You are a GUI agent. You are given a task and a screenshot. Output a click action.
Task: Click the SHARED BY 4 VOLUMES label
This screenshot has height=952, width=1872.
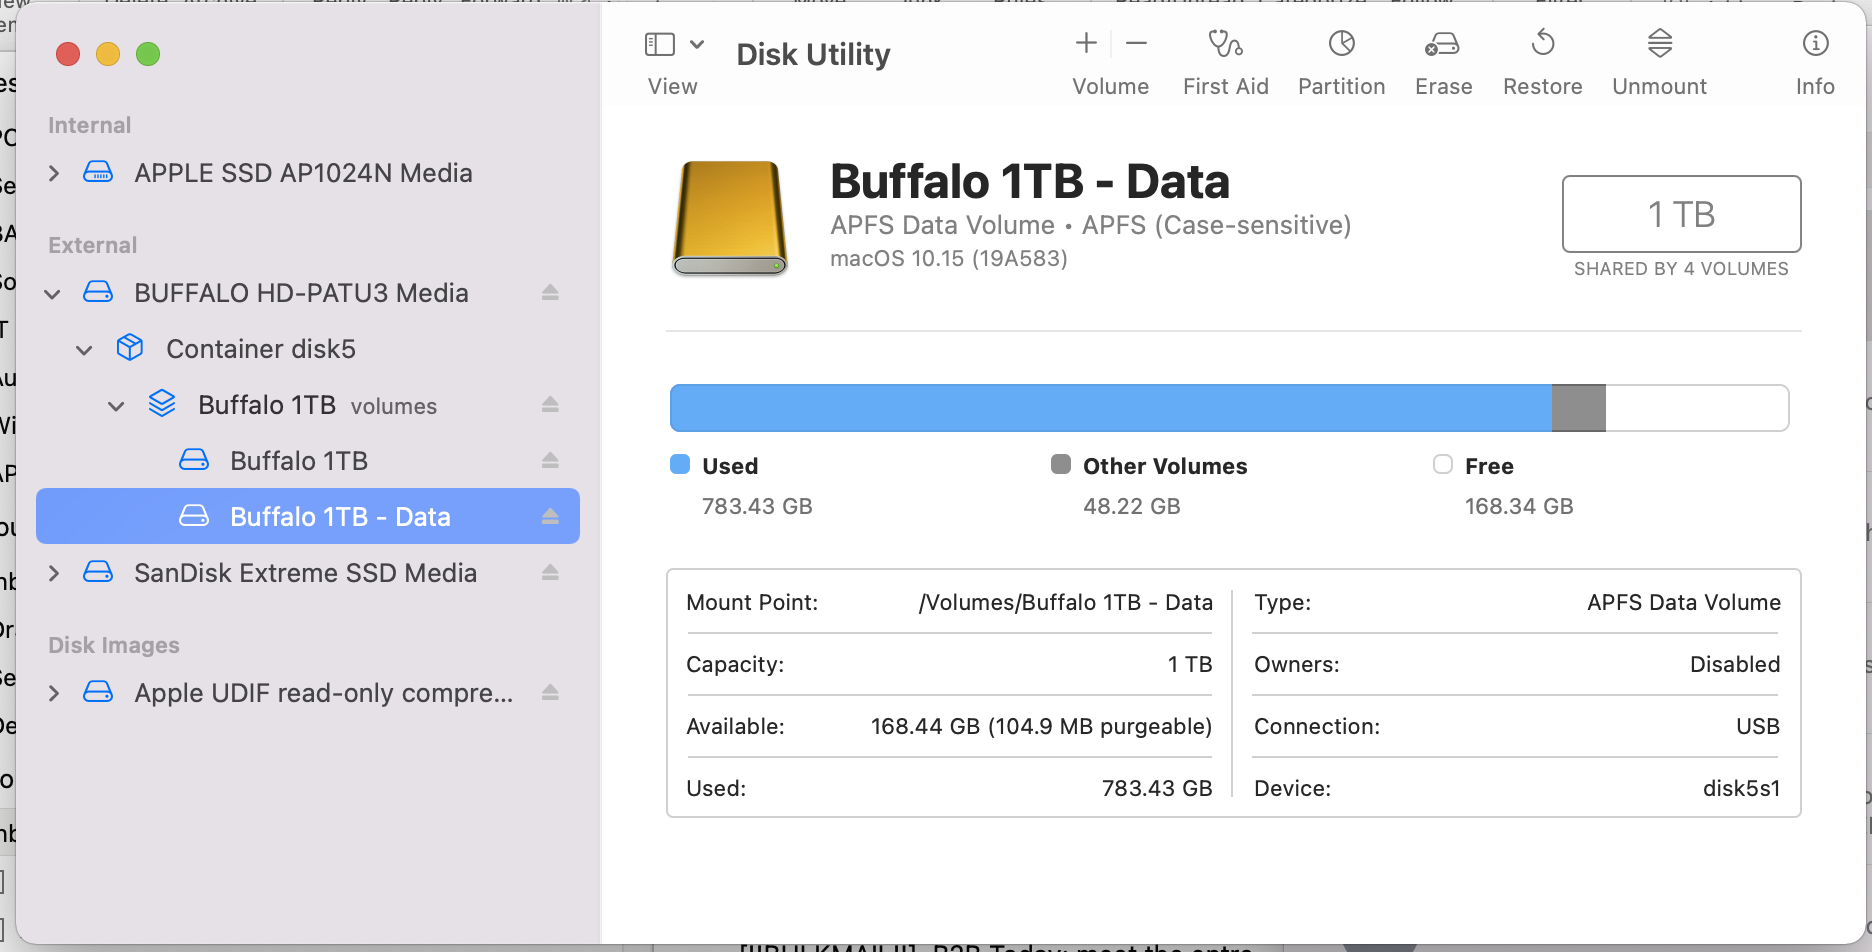tap(1681, 269)
